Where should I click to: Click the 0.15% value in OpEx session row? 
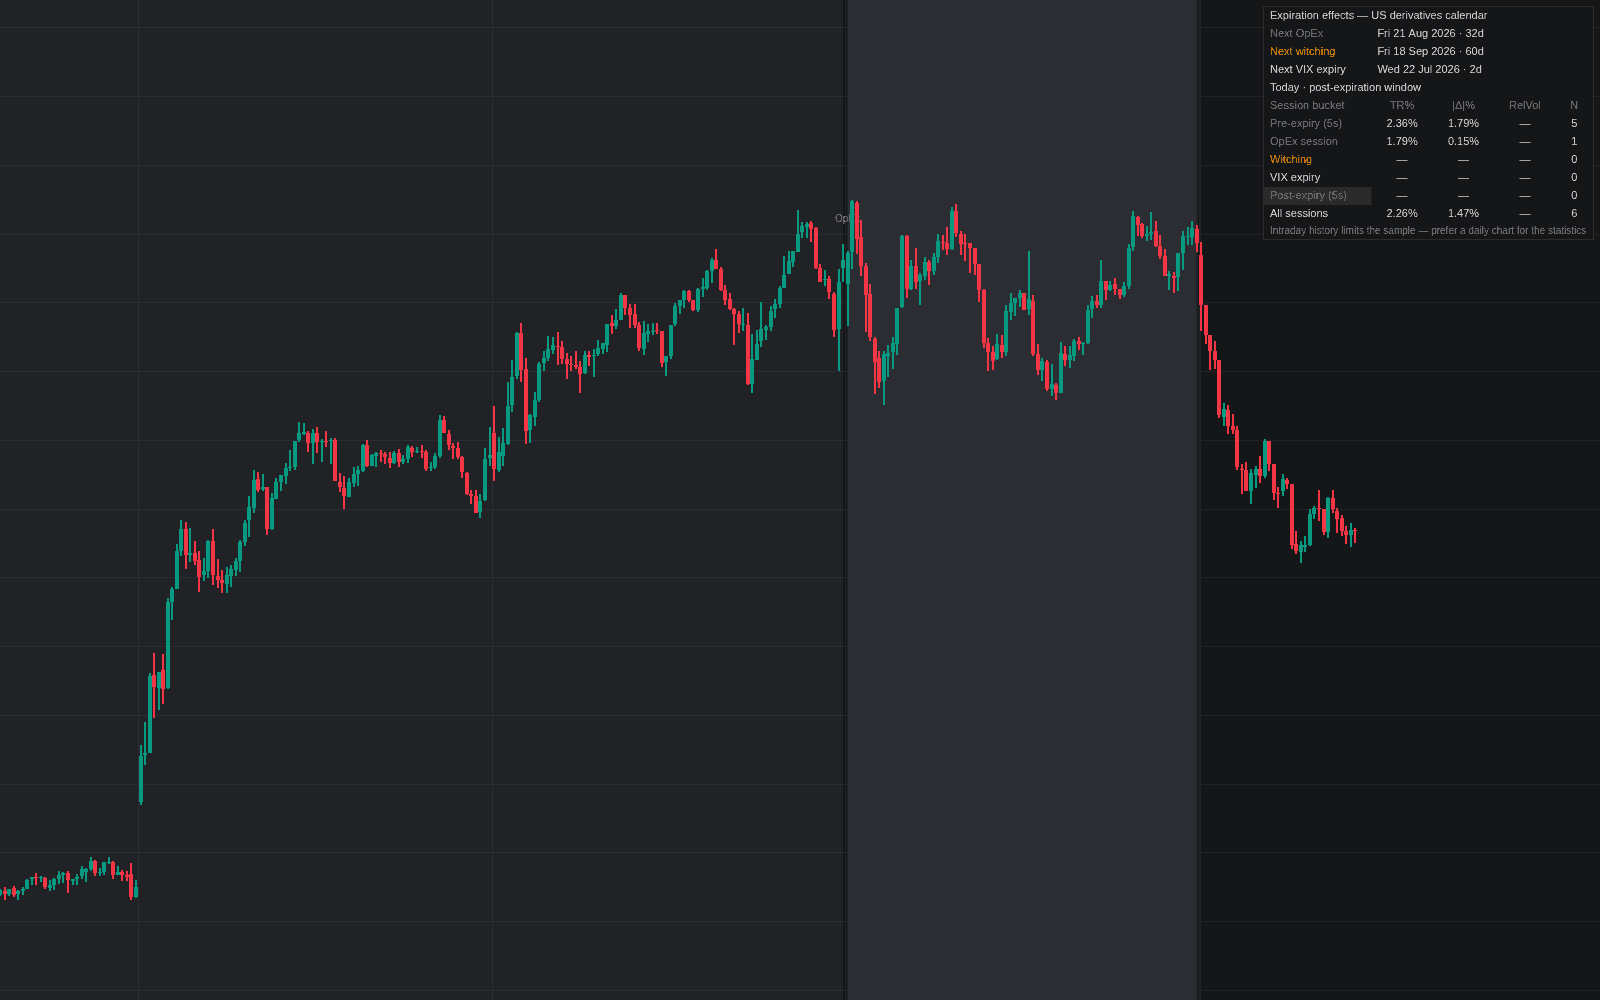tap(1463, 141)
